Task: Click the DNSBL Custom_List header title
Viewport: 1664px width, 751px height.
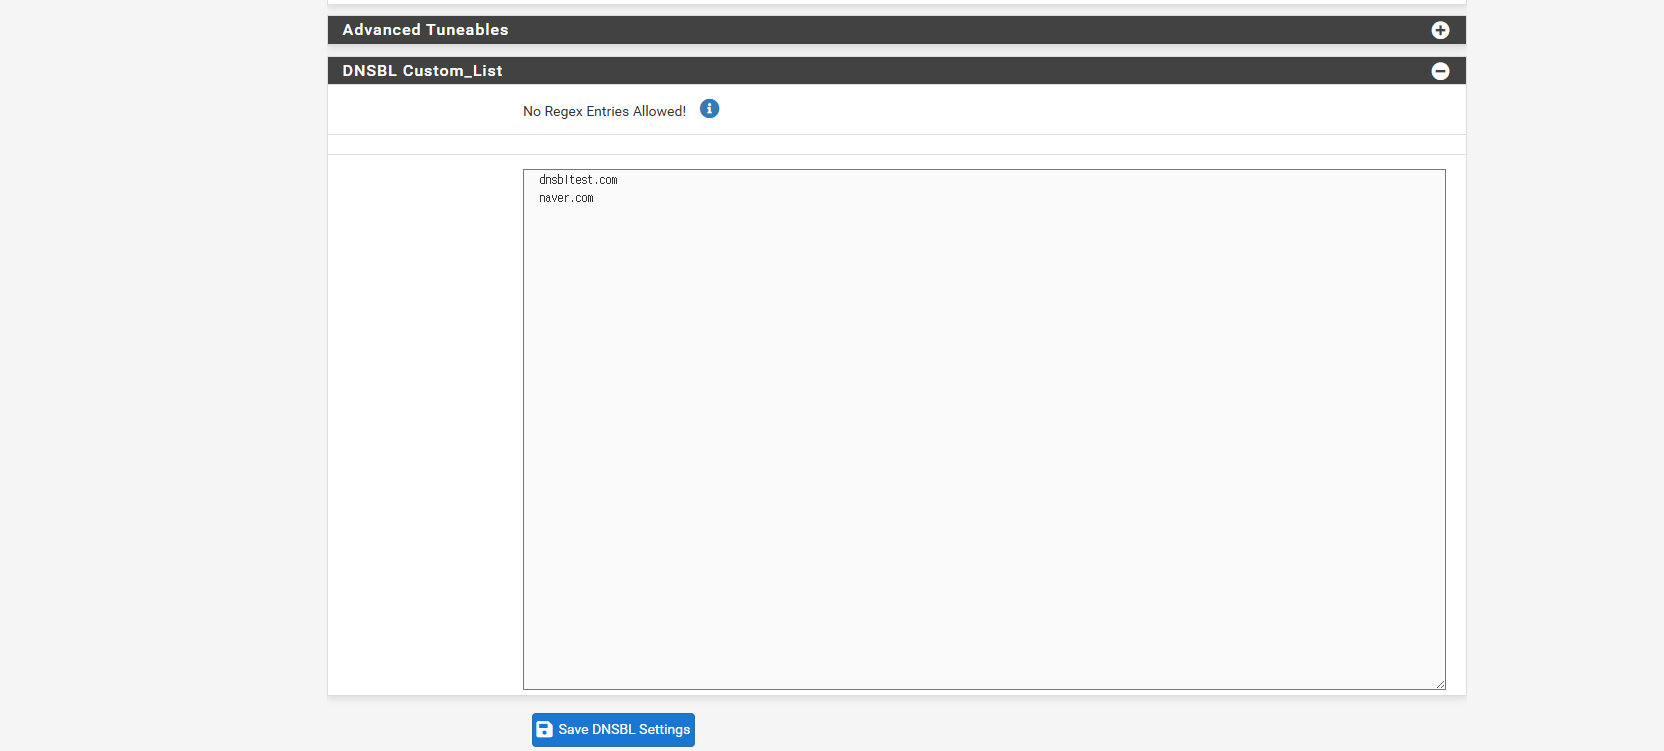Action: (x=422, y=71)
